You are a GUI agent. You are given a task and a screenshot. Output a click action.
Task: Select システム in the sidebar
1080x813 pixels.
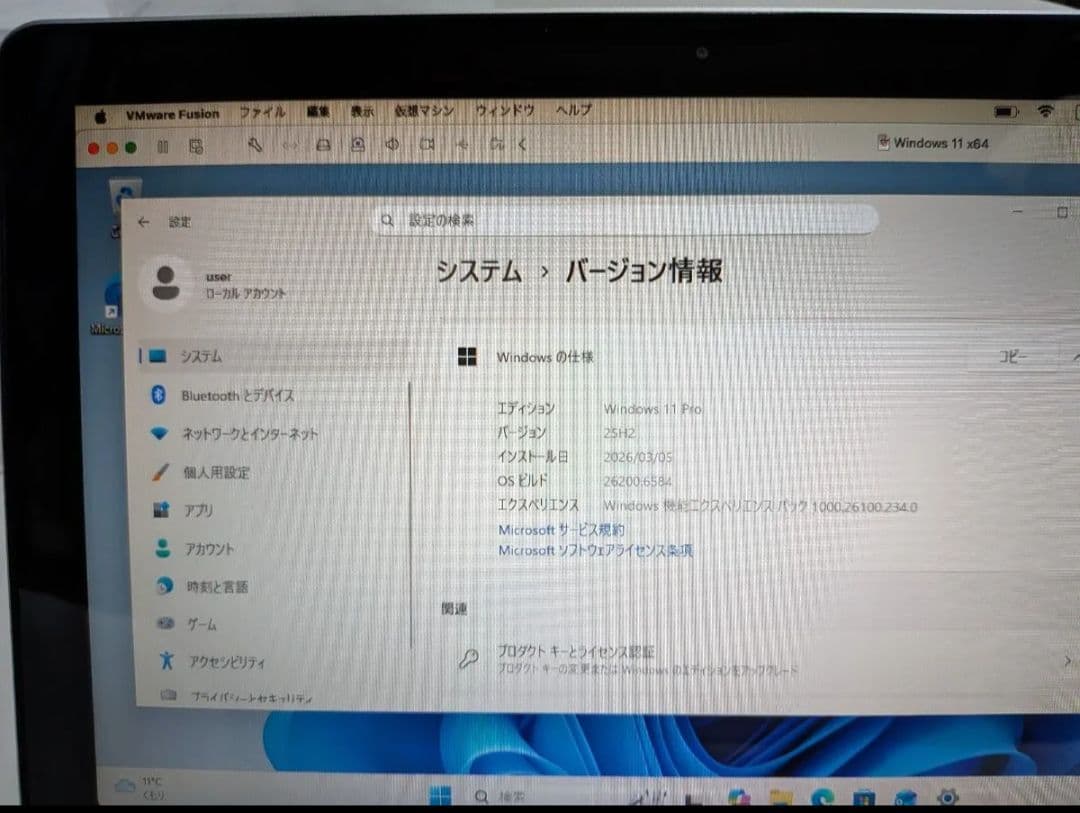click(x=273, y=356)
